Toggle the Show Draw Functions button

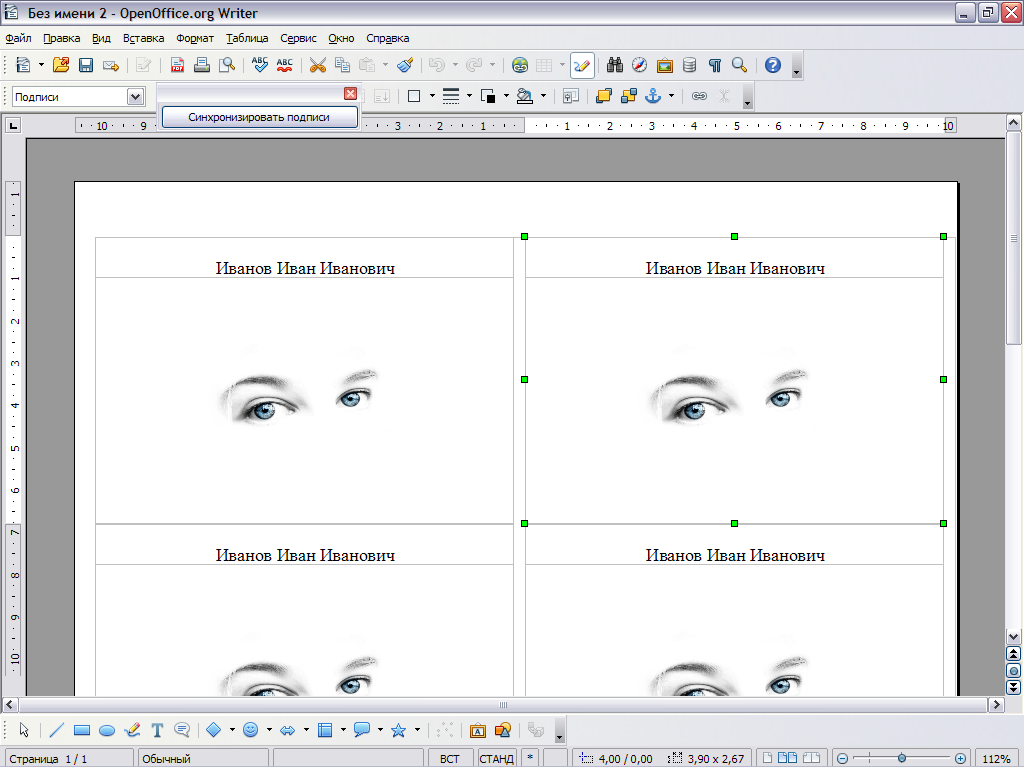[582, 65]
